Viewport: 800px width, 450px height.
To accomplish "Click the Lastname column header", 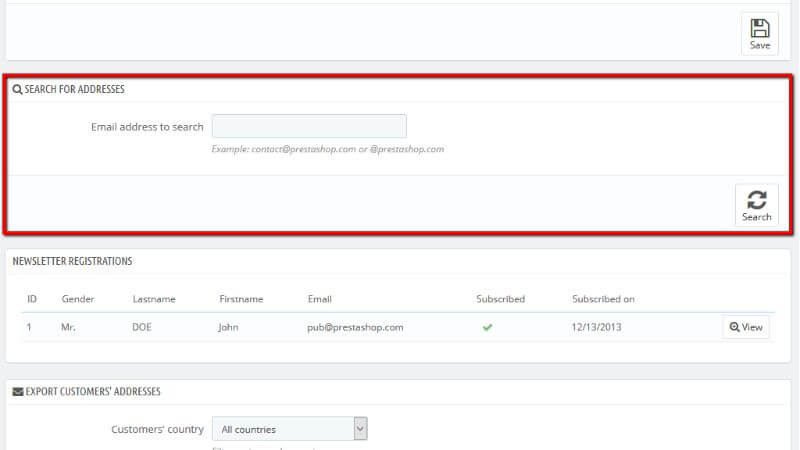I will pos(154,299).
